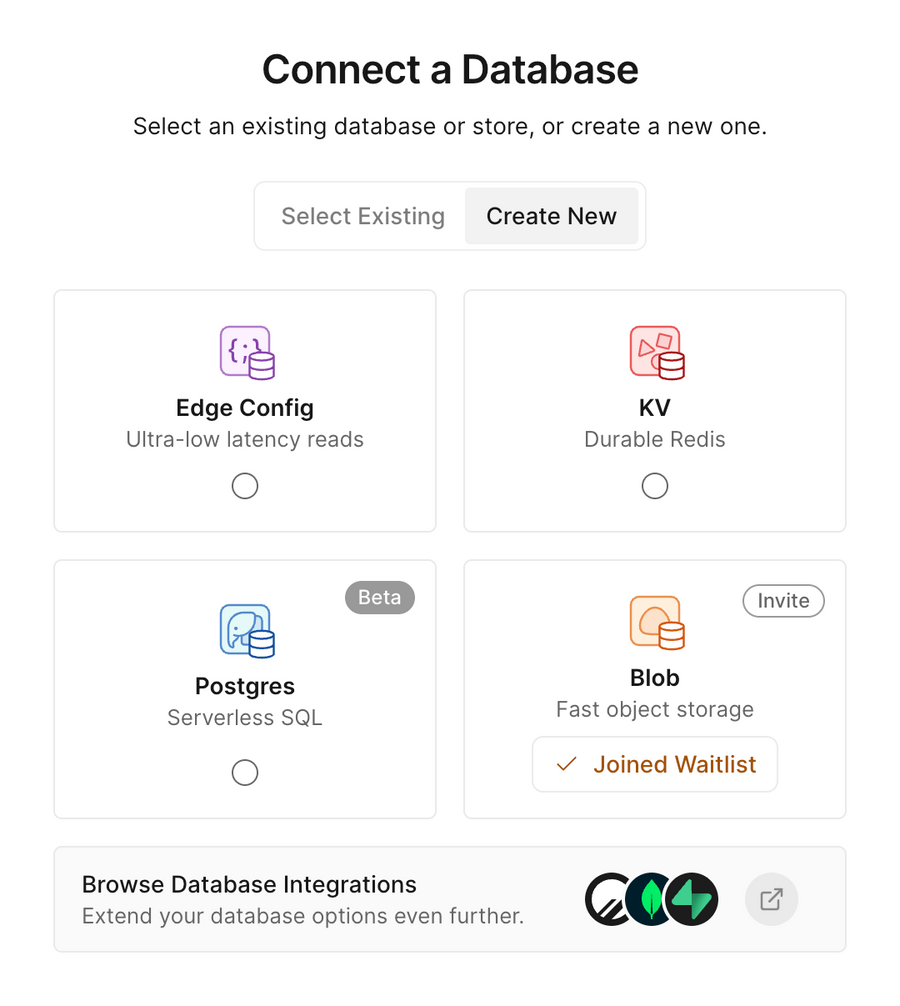Click the KV Redis icon

[x=655, y=351]
